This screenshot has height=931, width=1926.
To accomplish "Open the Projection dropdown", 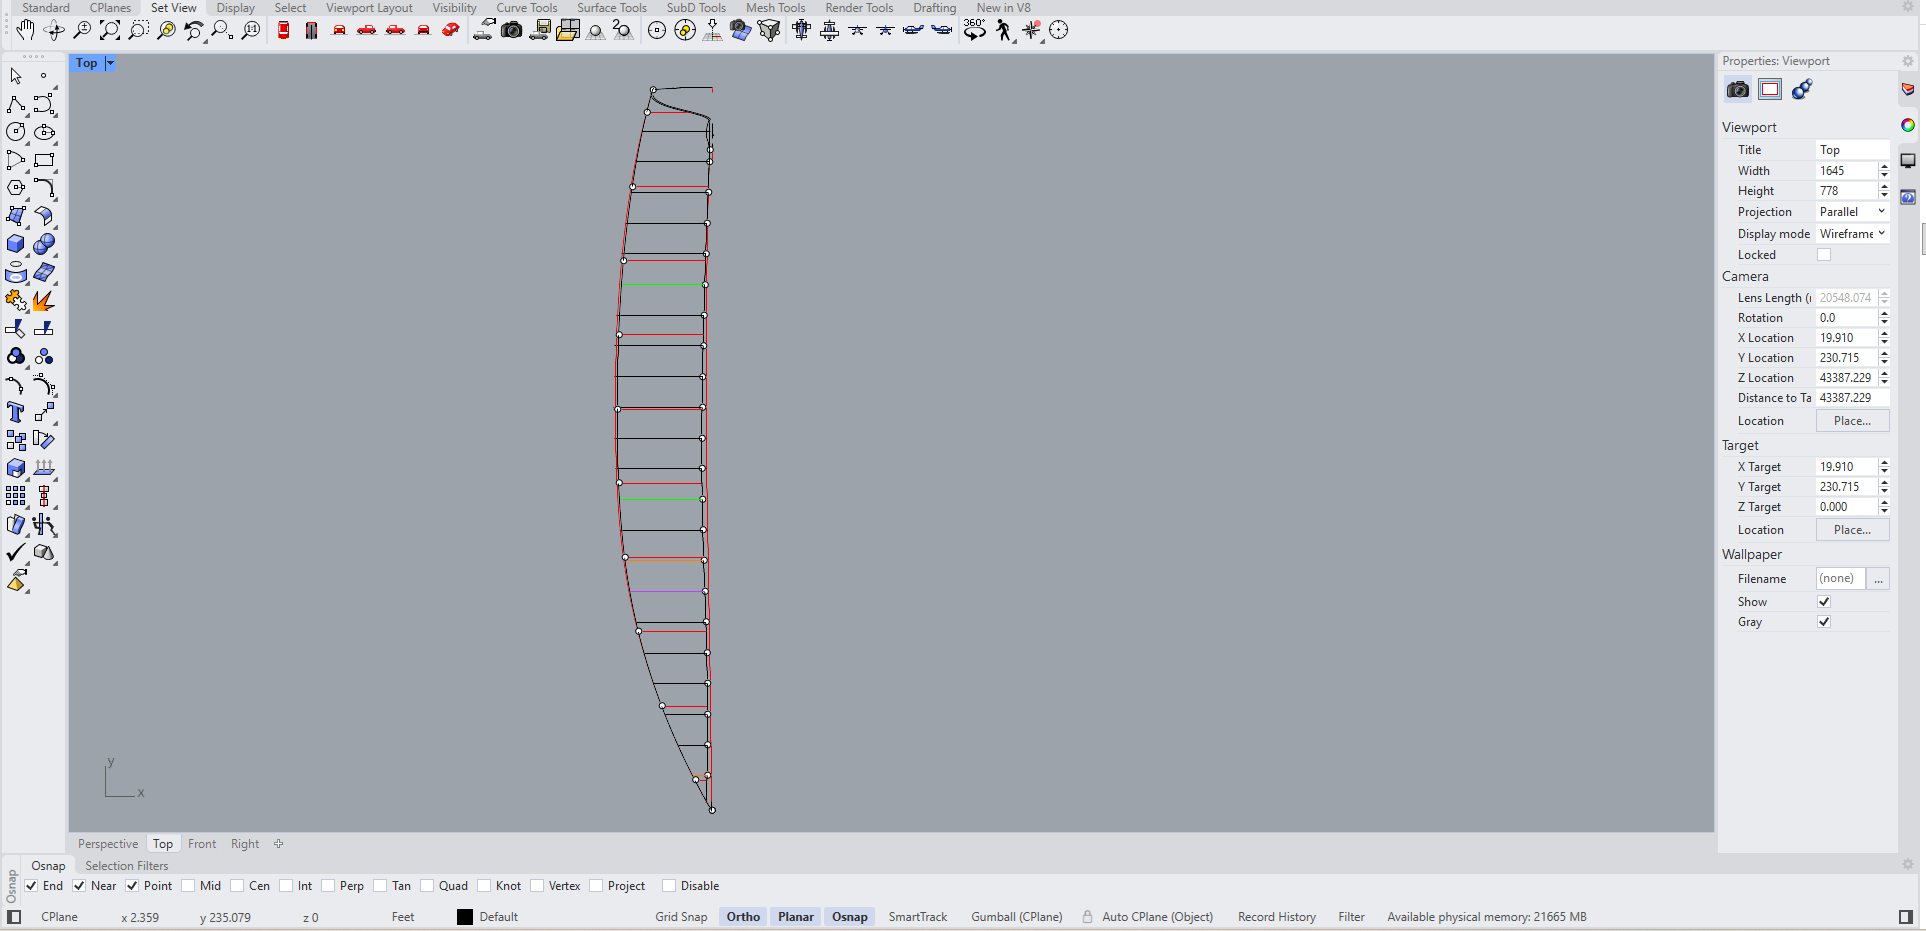I will [x=1852, y=212].
